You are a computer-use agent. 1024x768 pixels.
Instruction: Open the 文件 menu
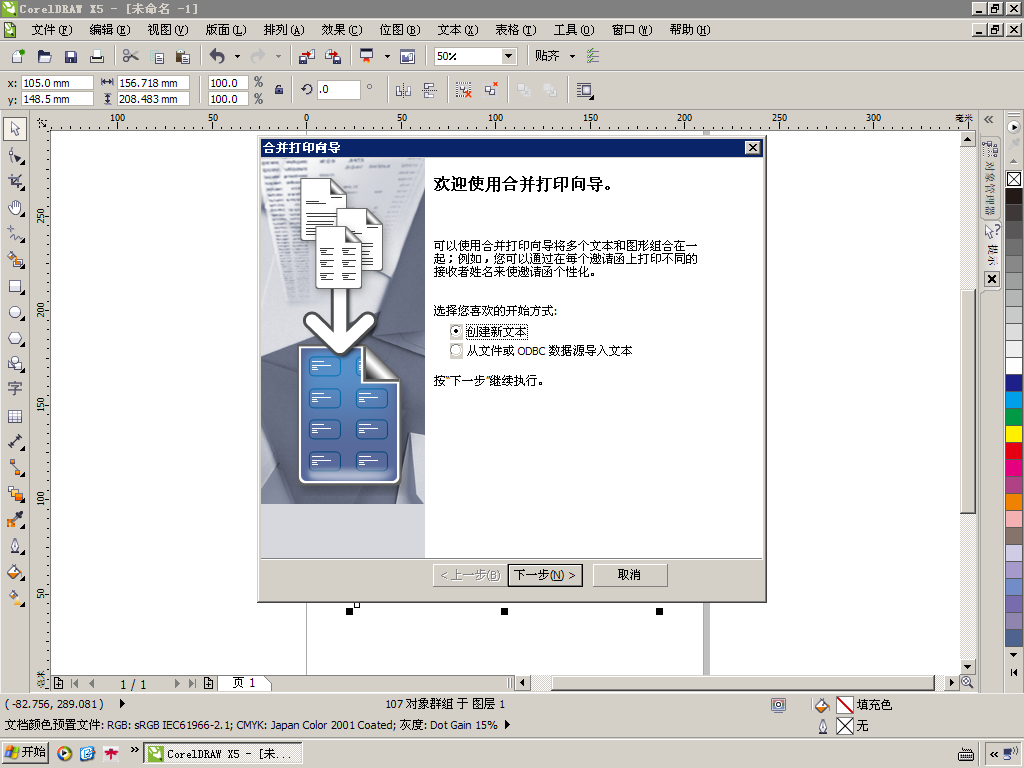point(52,30)
